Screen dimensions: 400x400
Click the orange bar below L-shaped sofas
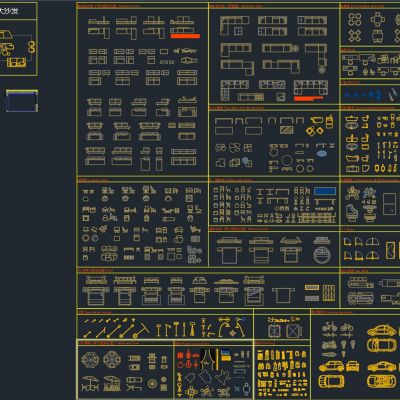pyautogui.click(x=308, y=98)
